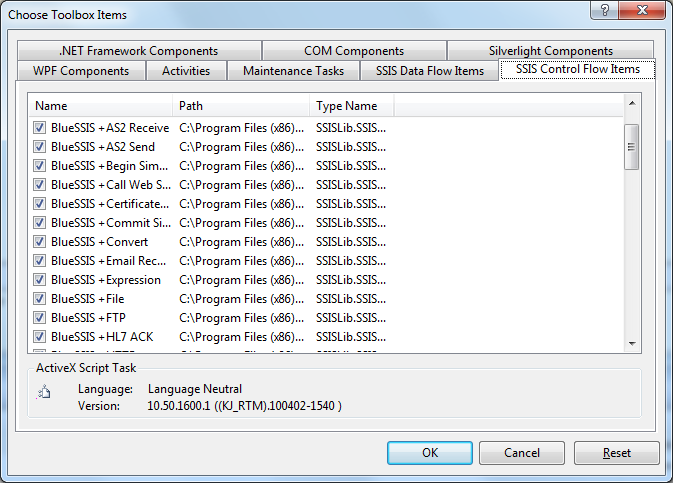Uncheck the BlueSSIS +Expression checkbox
This screenshot has height=483, width=673.
click(39, 279)
